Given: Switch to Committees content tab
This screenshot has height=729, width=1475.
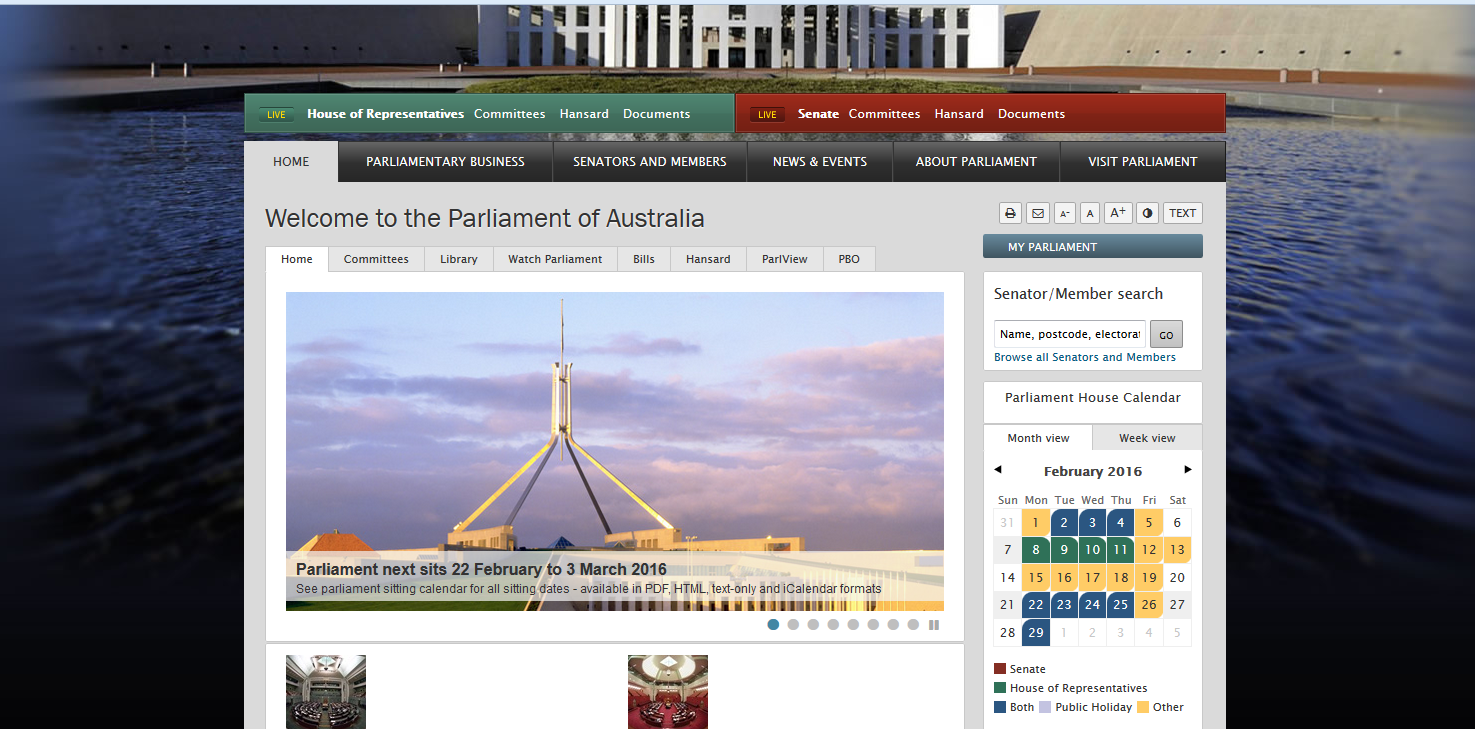Looking at the screenshot, I should pos(376,259).
